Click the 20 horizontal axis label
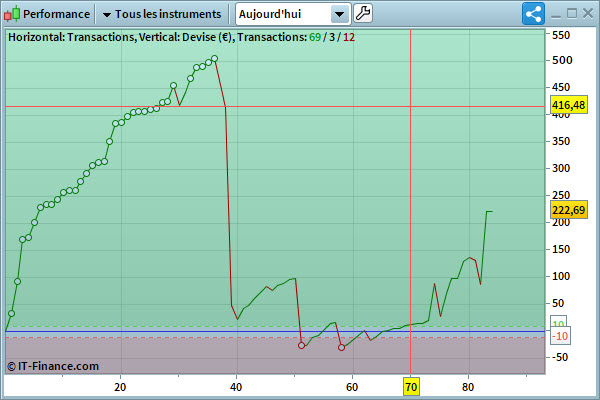The image size is (600, 400). pos(120,387)
